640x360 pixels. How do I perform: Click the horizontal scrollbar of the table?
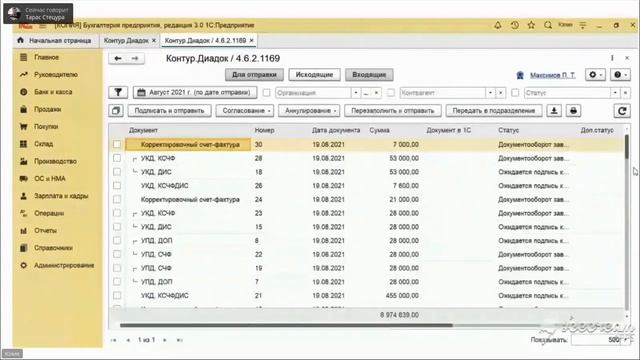tap(286, 325)
